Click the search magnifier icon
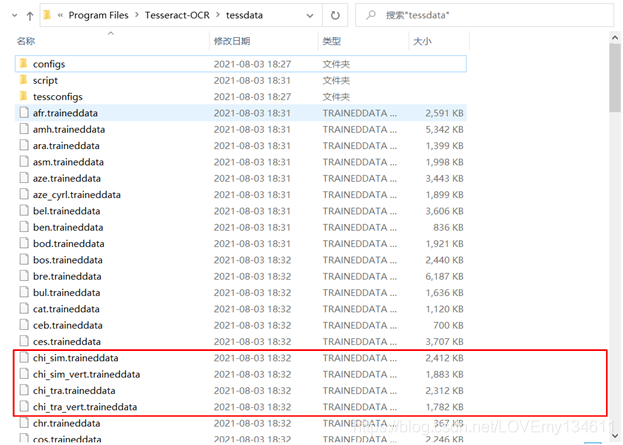 click(x=371, y=15)
